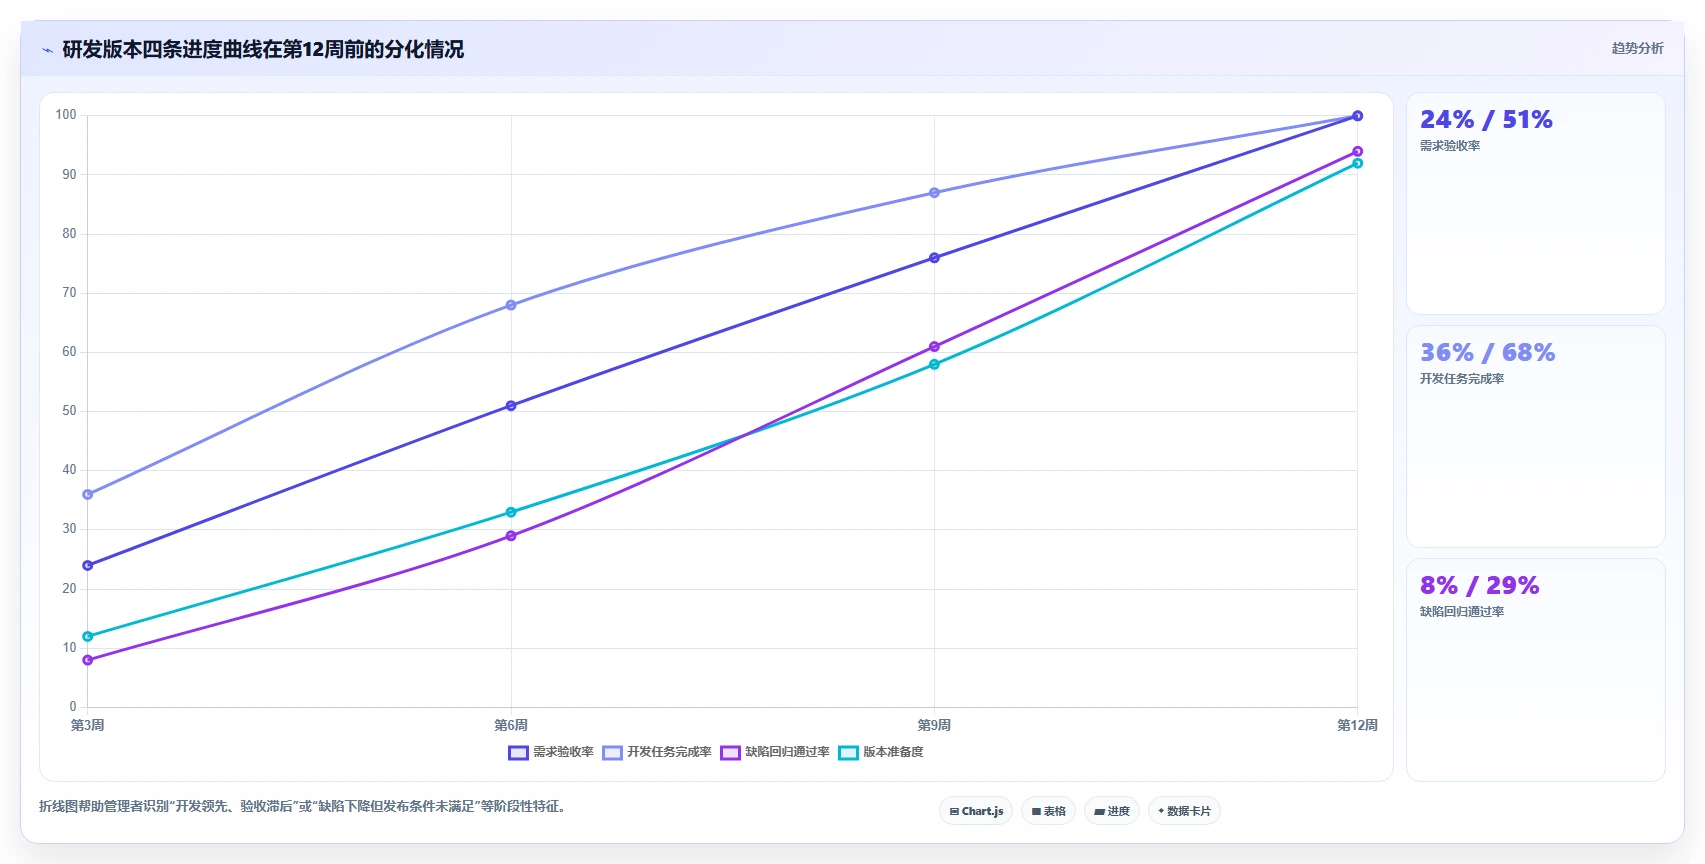Image resolution: width=1705 pixels, height=864 pixels.
Task: Click the sparkle icon inside the 数据卡片 chip
Action: (1161, 811)
